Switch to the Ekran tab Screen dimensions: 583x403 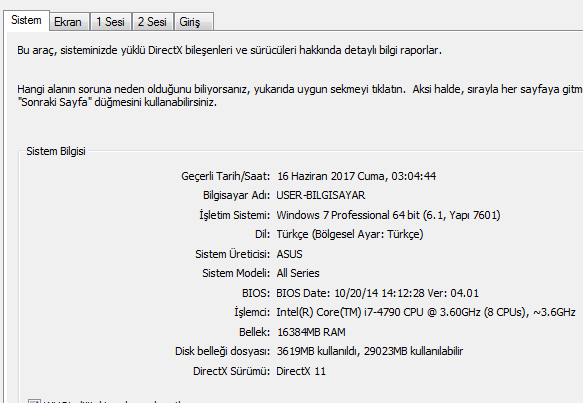point(70,22)
